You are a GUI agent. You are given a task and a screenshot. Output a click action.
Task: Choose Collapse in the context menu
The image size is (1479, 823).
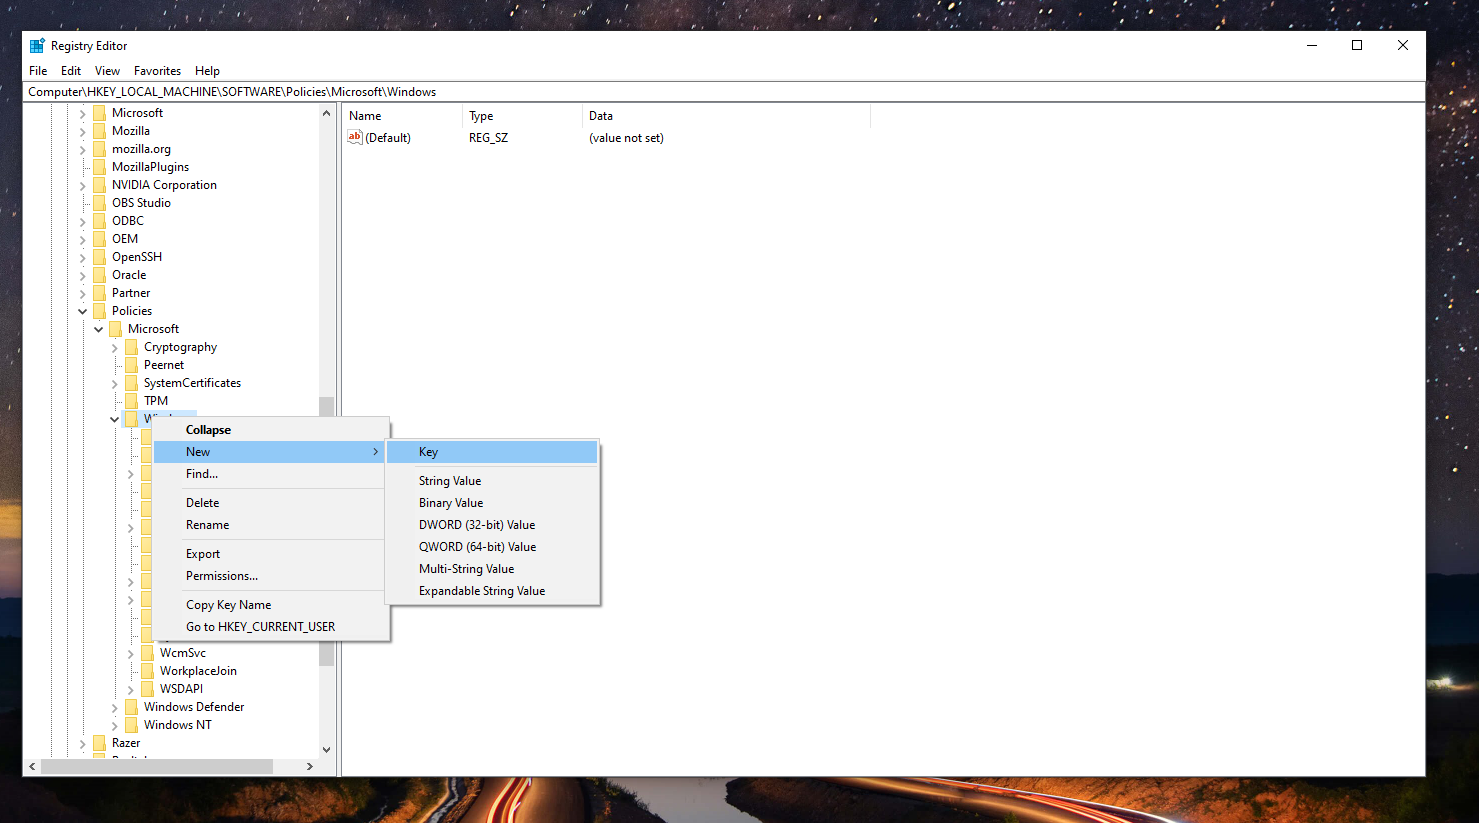coord(271,430)
